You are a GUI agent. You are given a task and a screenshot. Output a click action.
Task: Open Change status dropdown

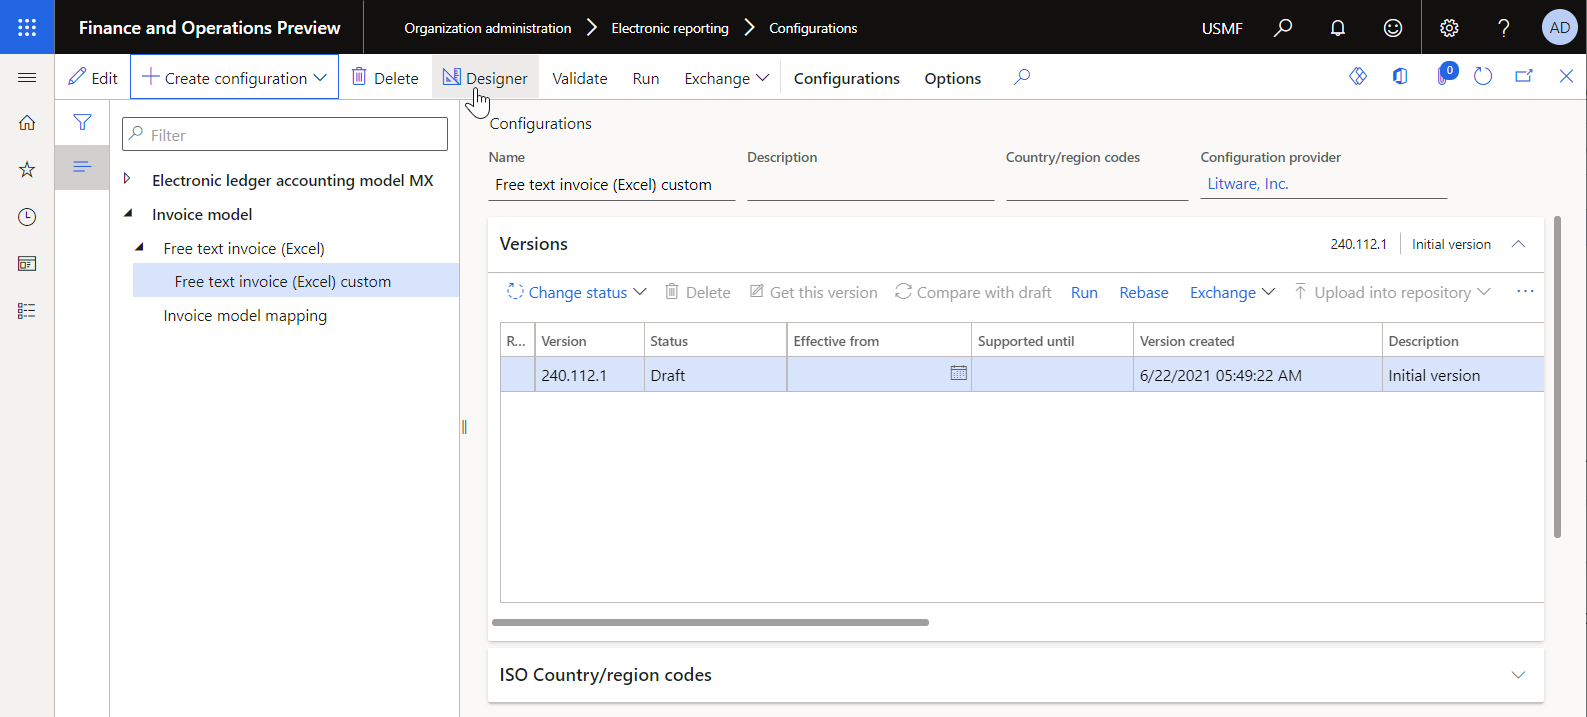click(577, 292)
